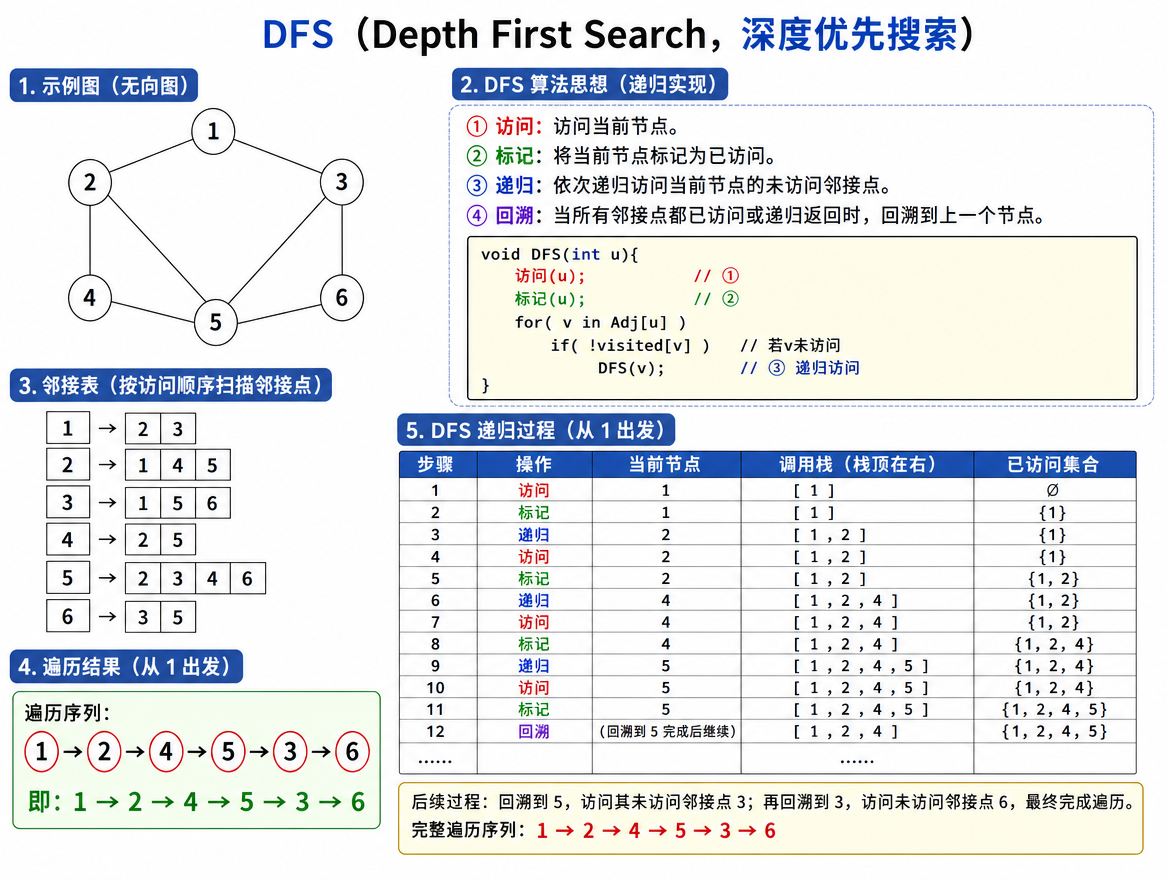Click the "1. 示例图（无向图）" section header
The image size is (1168, 880).
click(x=104, y=86)
